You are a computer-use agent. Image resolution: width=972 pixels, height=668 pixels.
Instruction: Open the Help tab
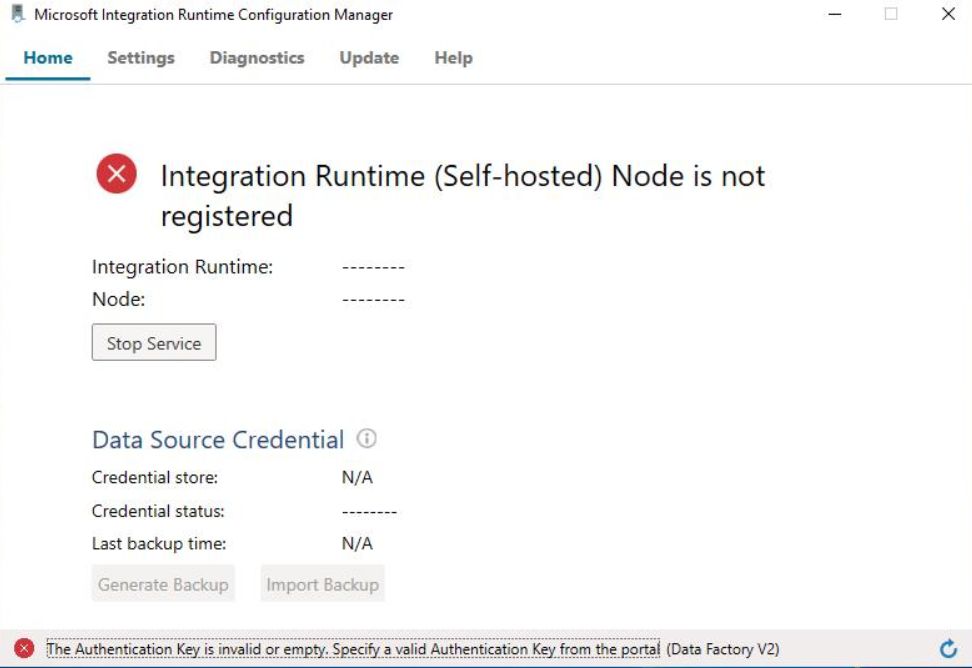(x=453, y=58)
